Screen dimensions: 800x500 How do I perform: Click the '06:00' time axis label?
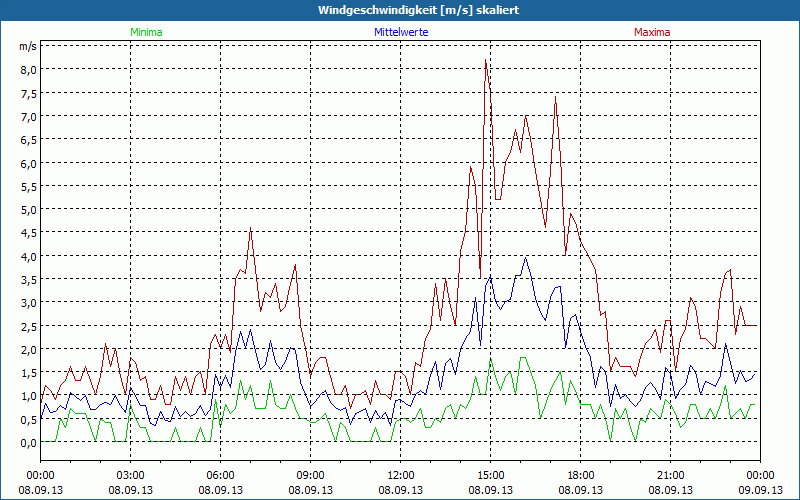pyautogui.click(x=220, y=476)
